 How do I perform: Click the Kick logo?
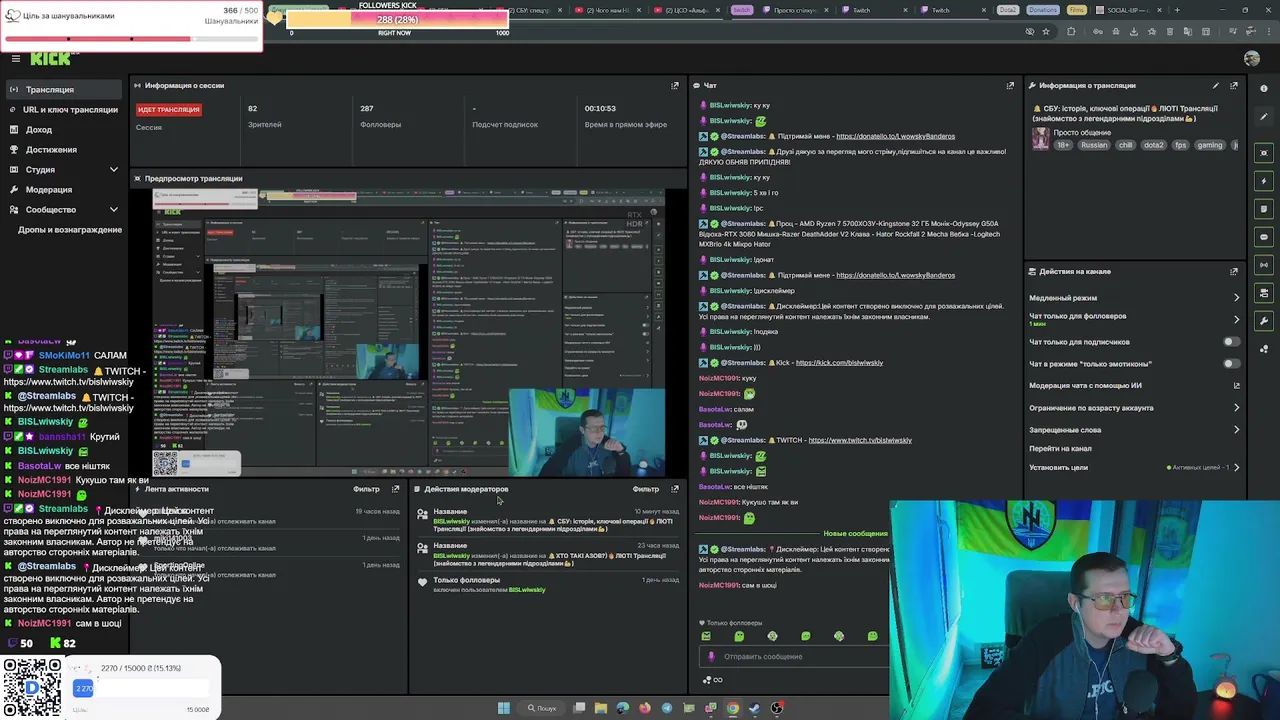click(x=50, y=59)
